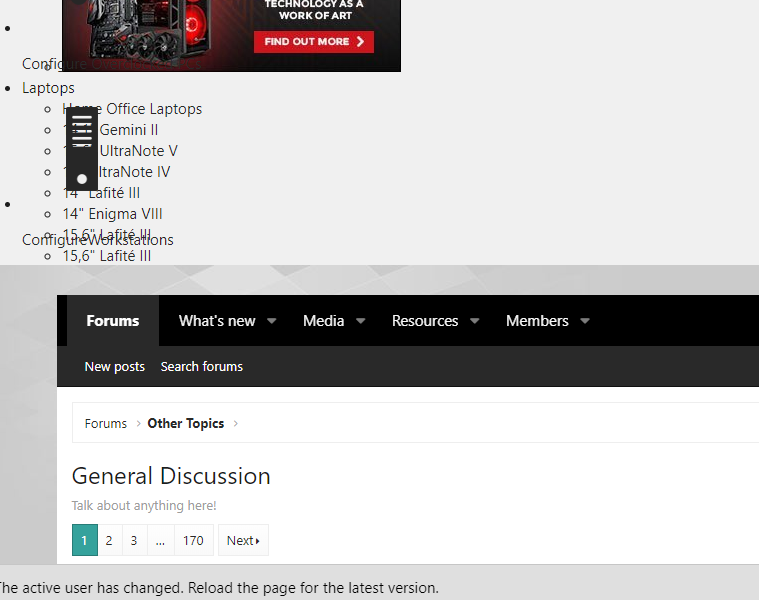Open the Configure Workstations link
Screen dimensions: 759x600
98,240
